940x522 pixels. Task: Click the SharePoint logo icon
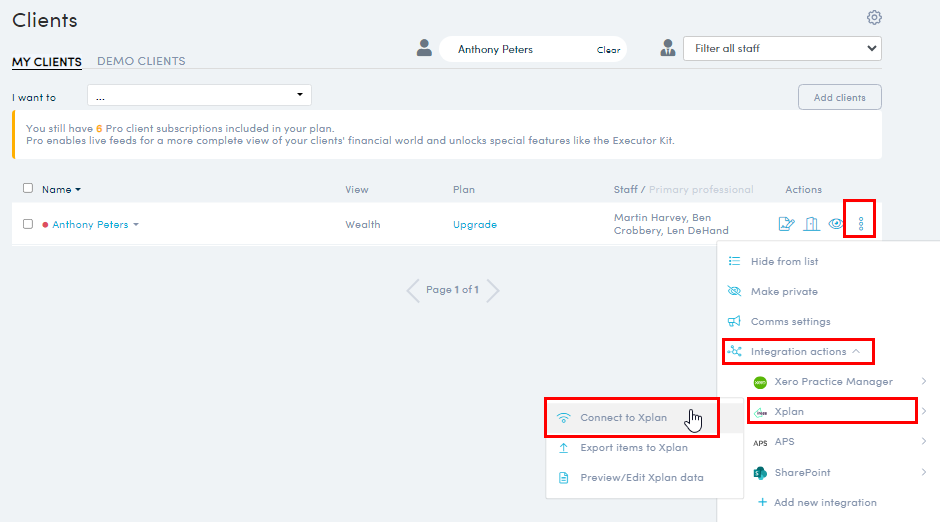click(x=760, y=472)
